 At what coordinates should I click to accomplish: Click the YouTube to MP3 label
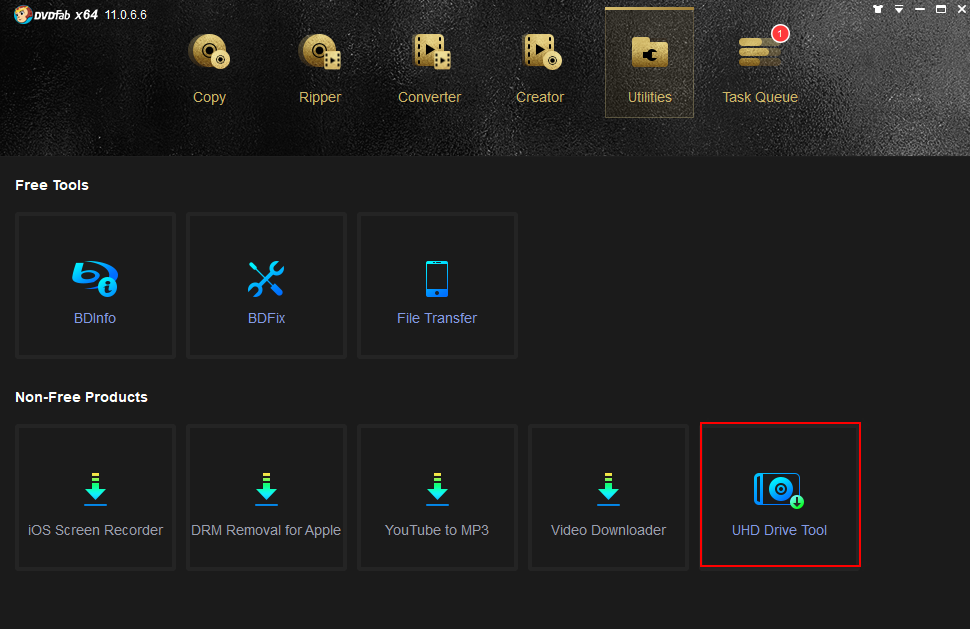click(437, 530)
